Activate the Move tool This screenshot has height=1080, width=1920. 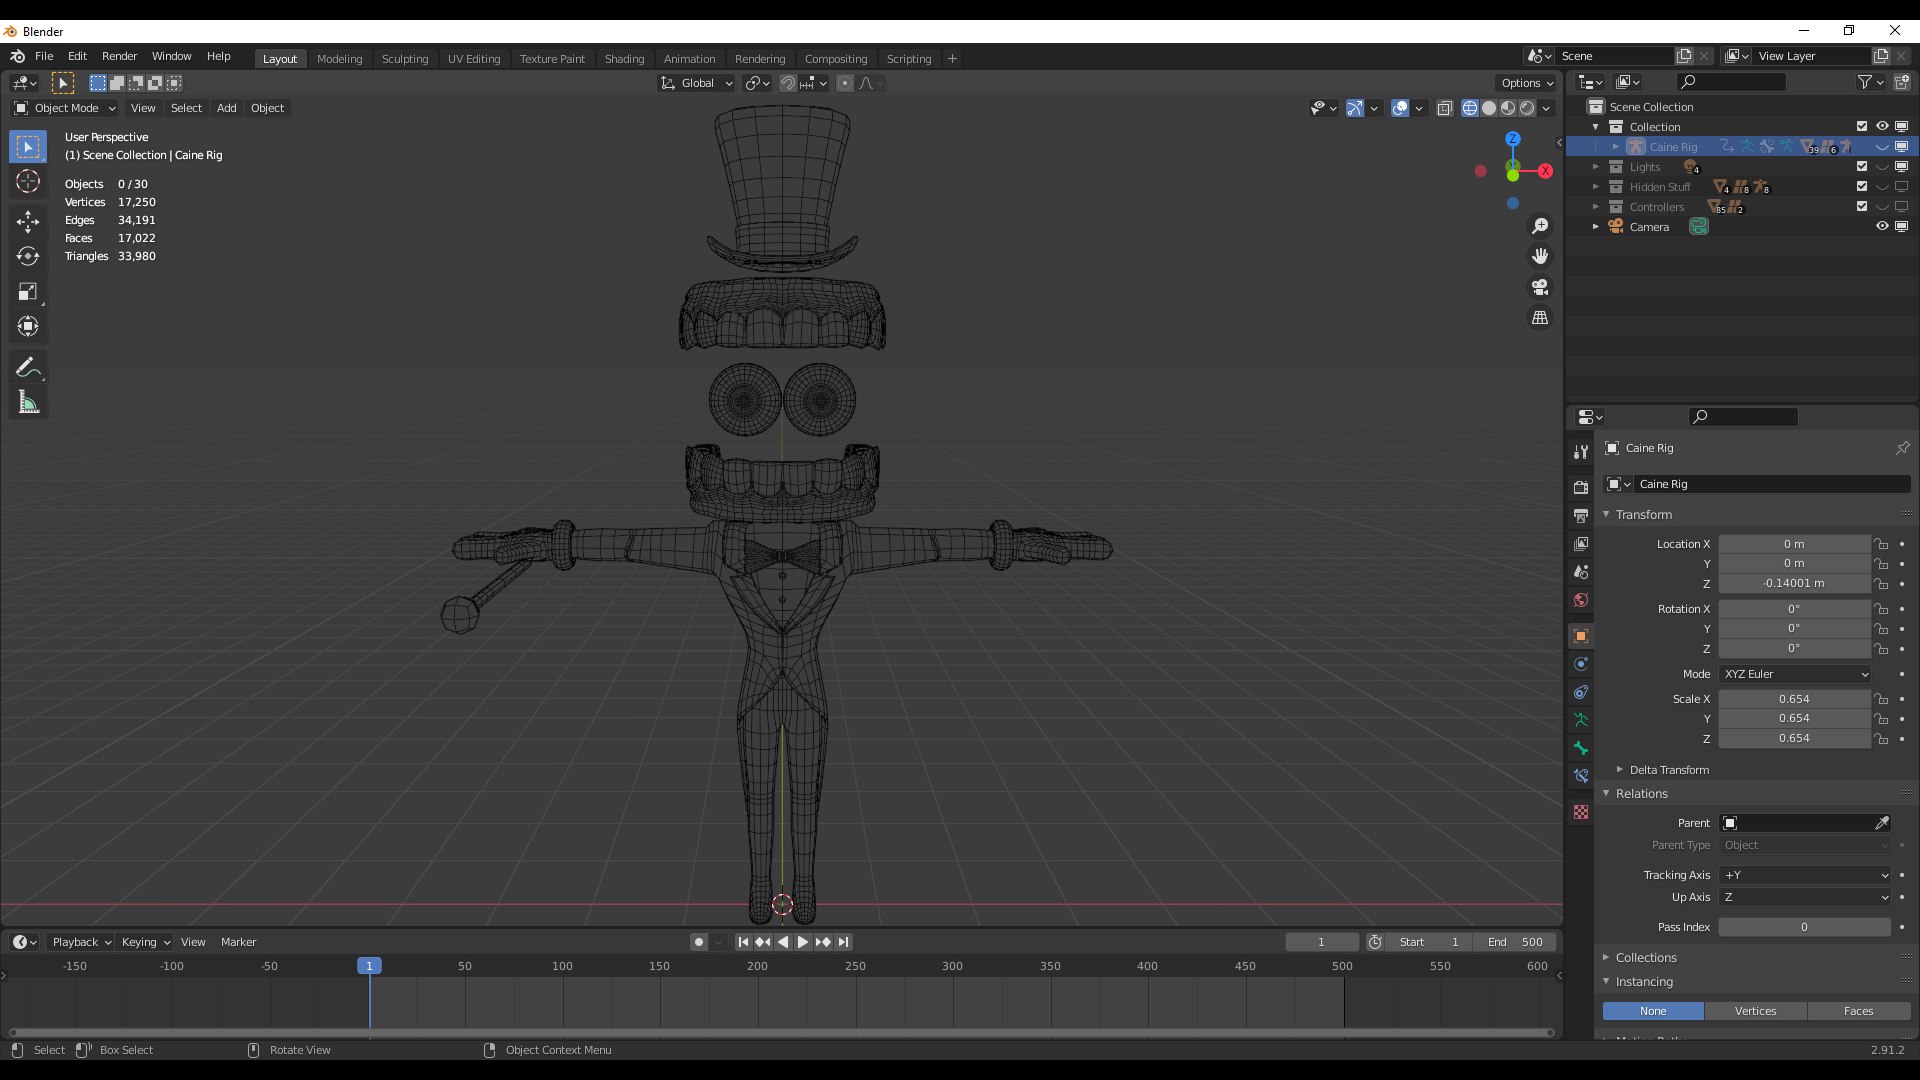pyautogui.click(x=28, y=222)
